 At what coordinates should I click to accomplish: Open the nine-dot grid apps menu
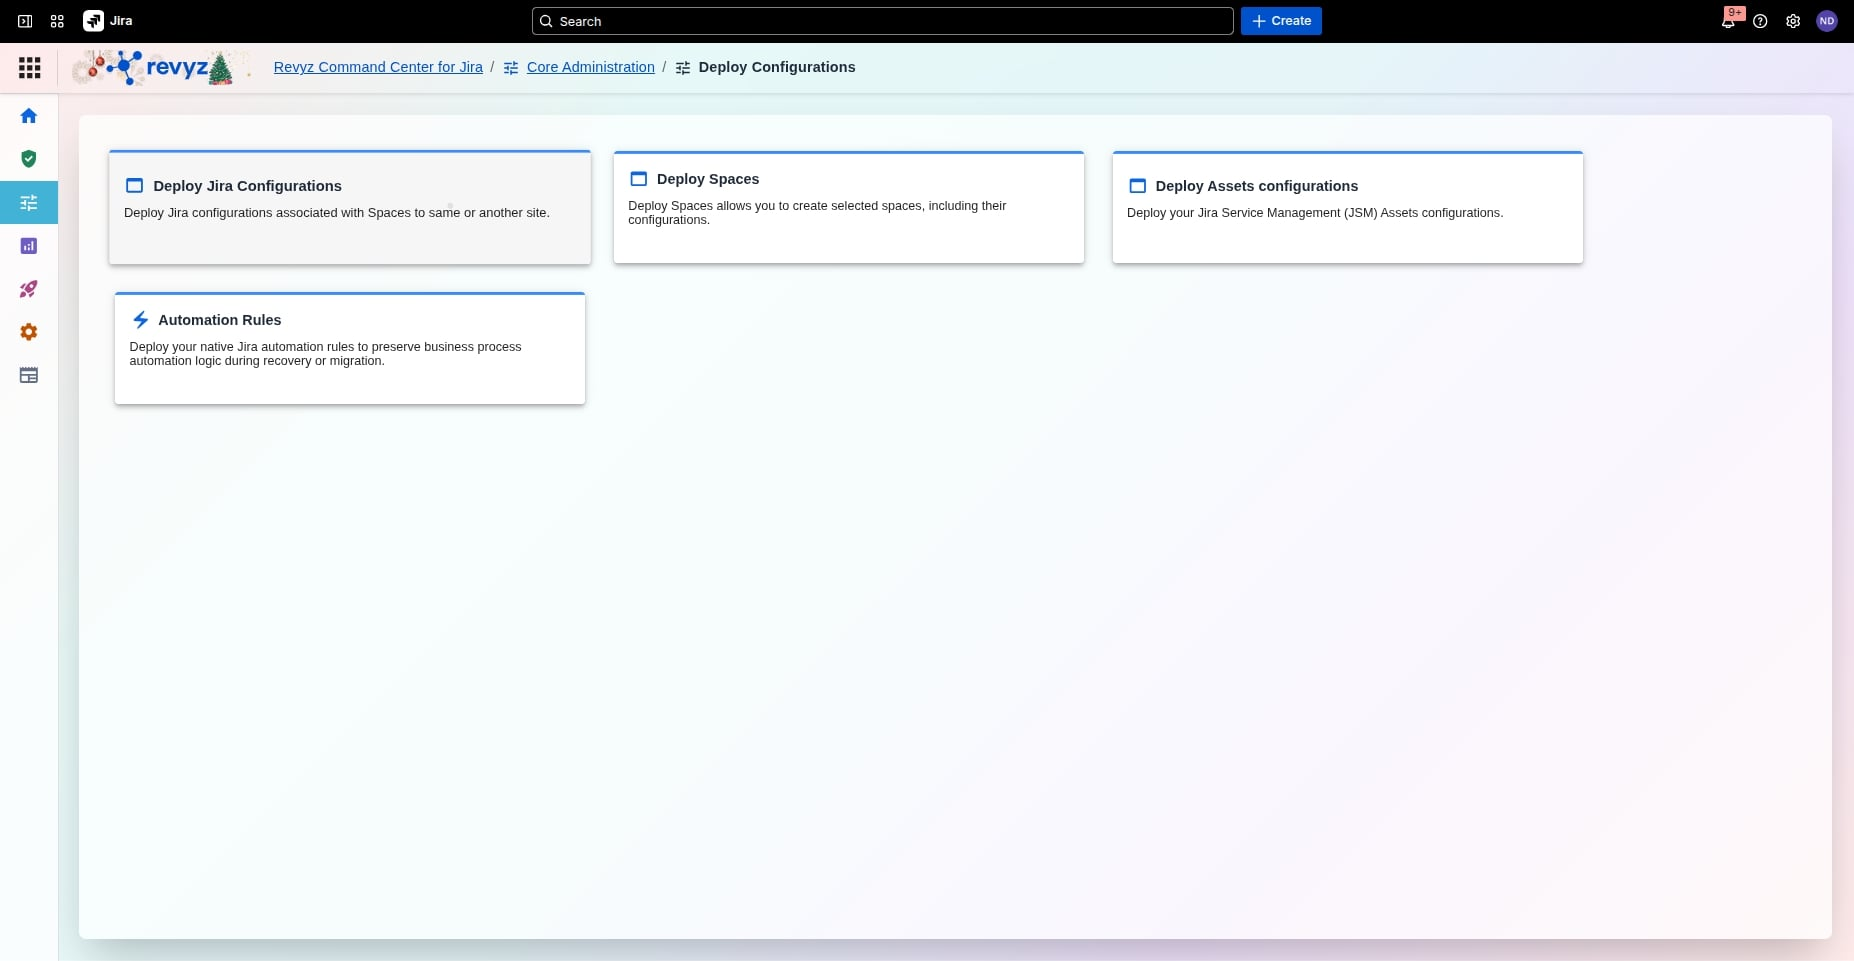(30, 67)
